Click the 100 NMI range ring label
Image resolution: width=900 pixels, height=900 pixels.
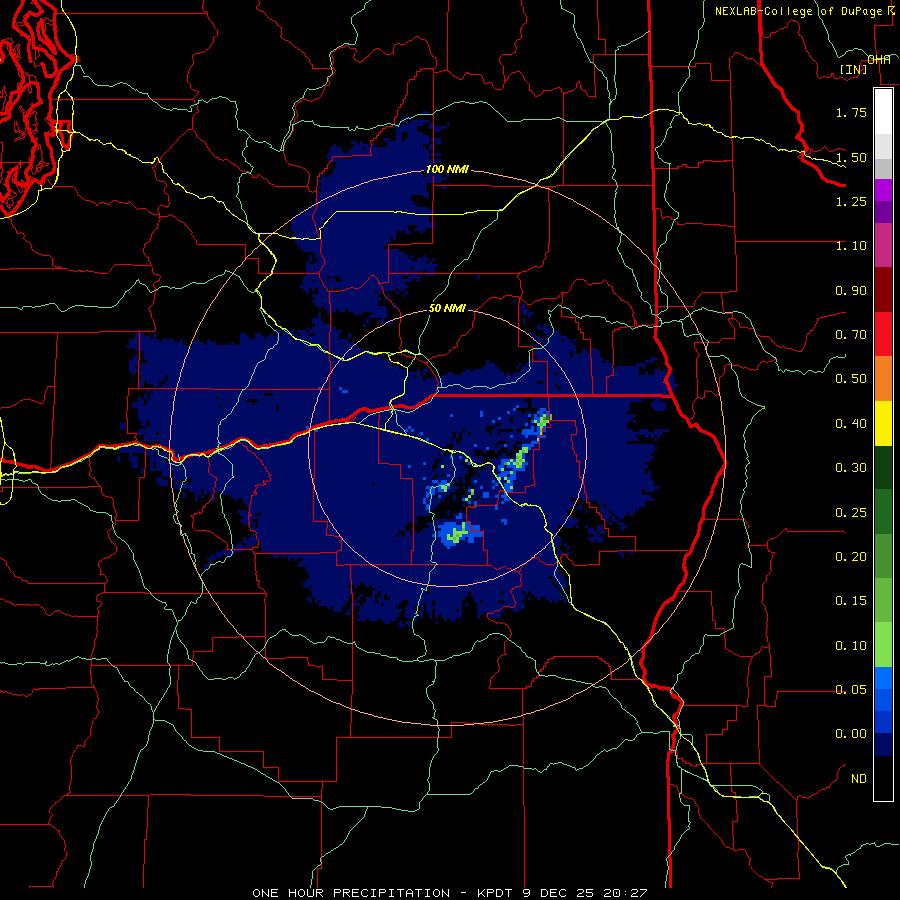[x=447, y=169]
